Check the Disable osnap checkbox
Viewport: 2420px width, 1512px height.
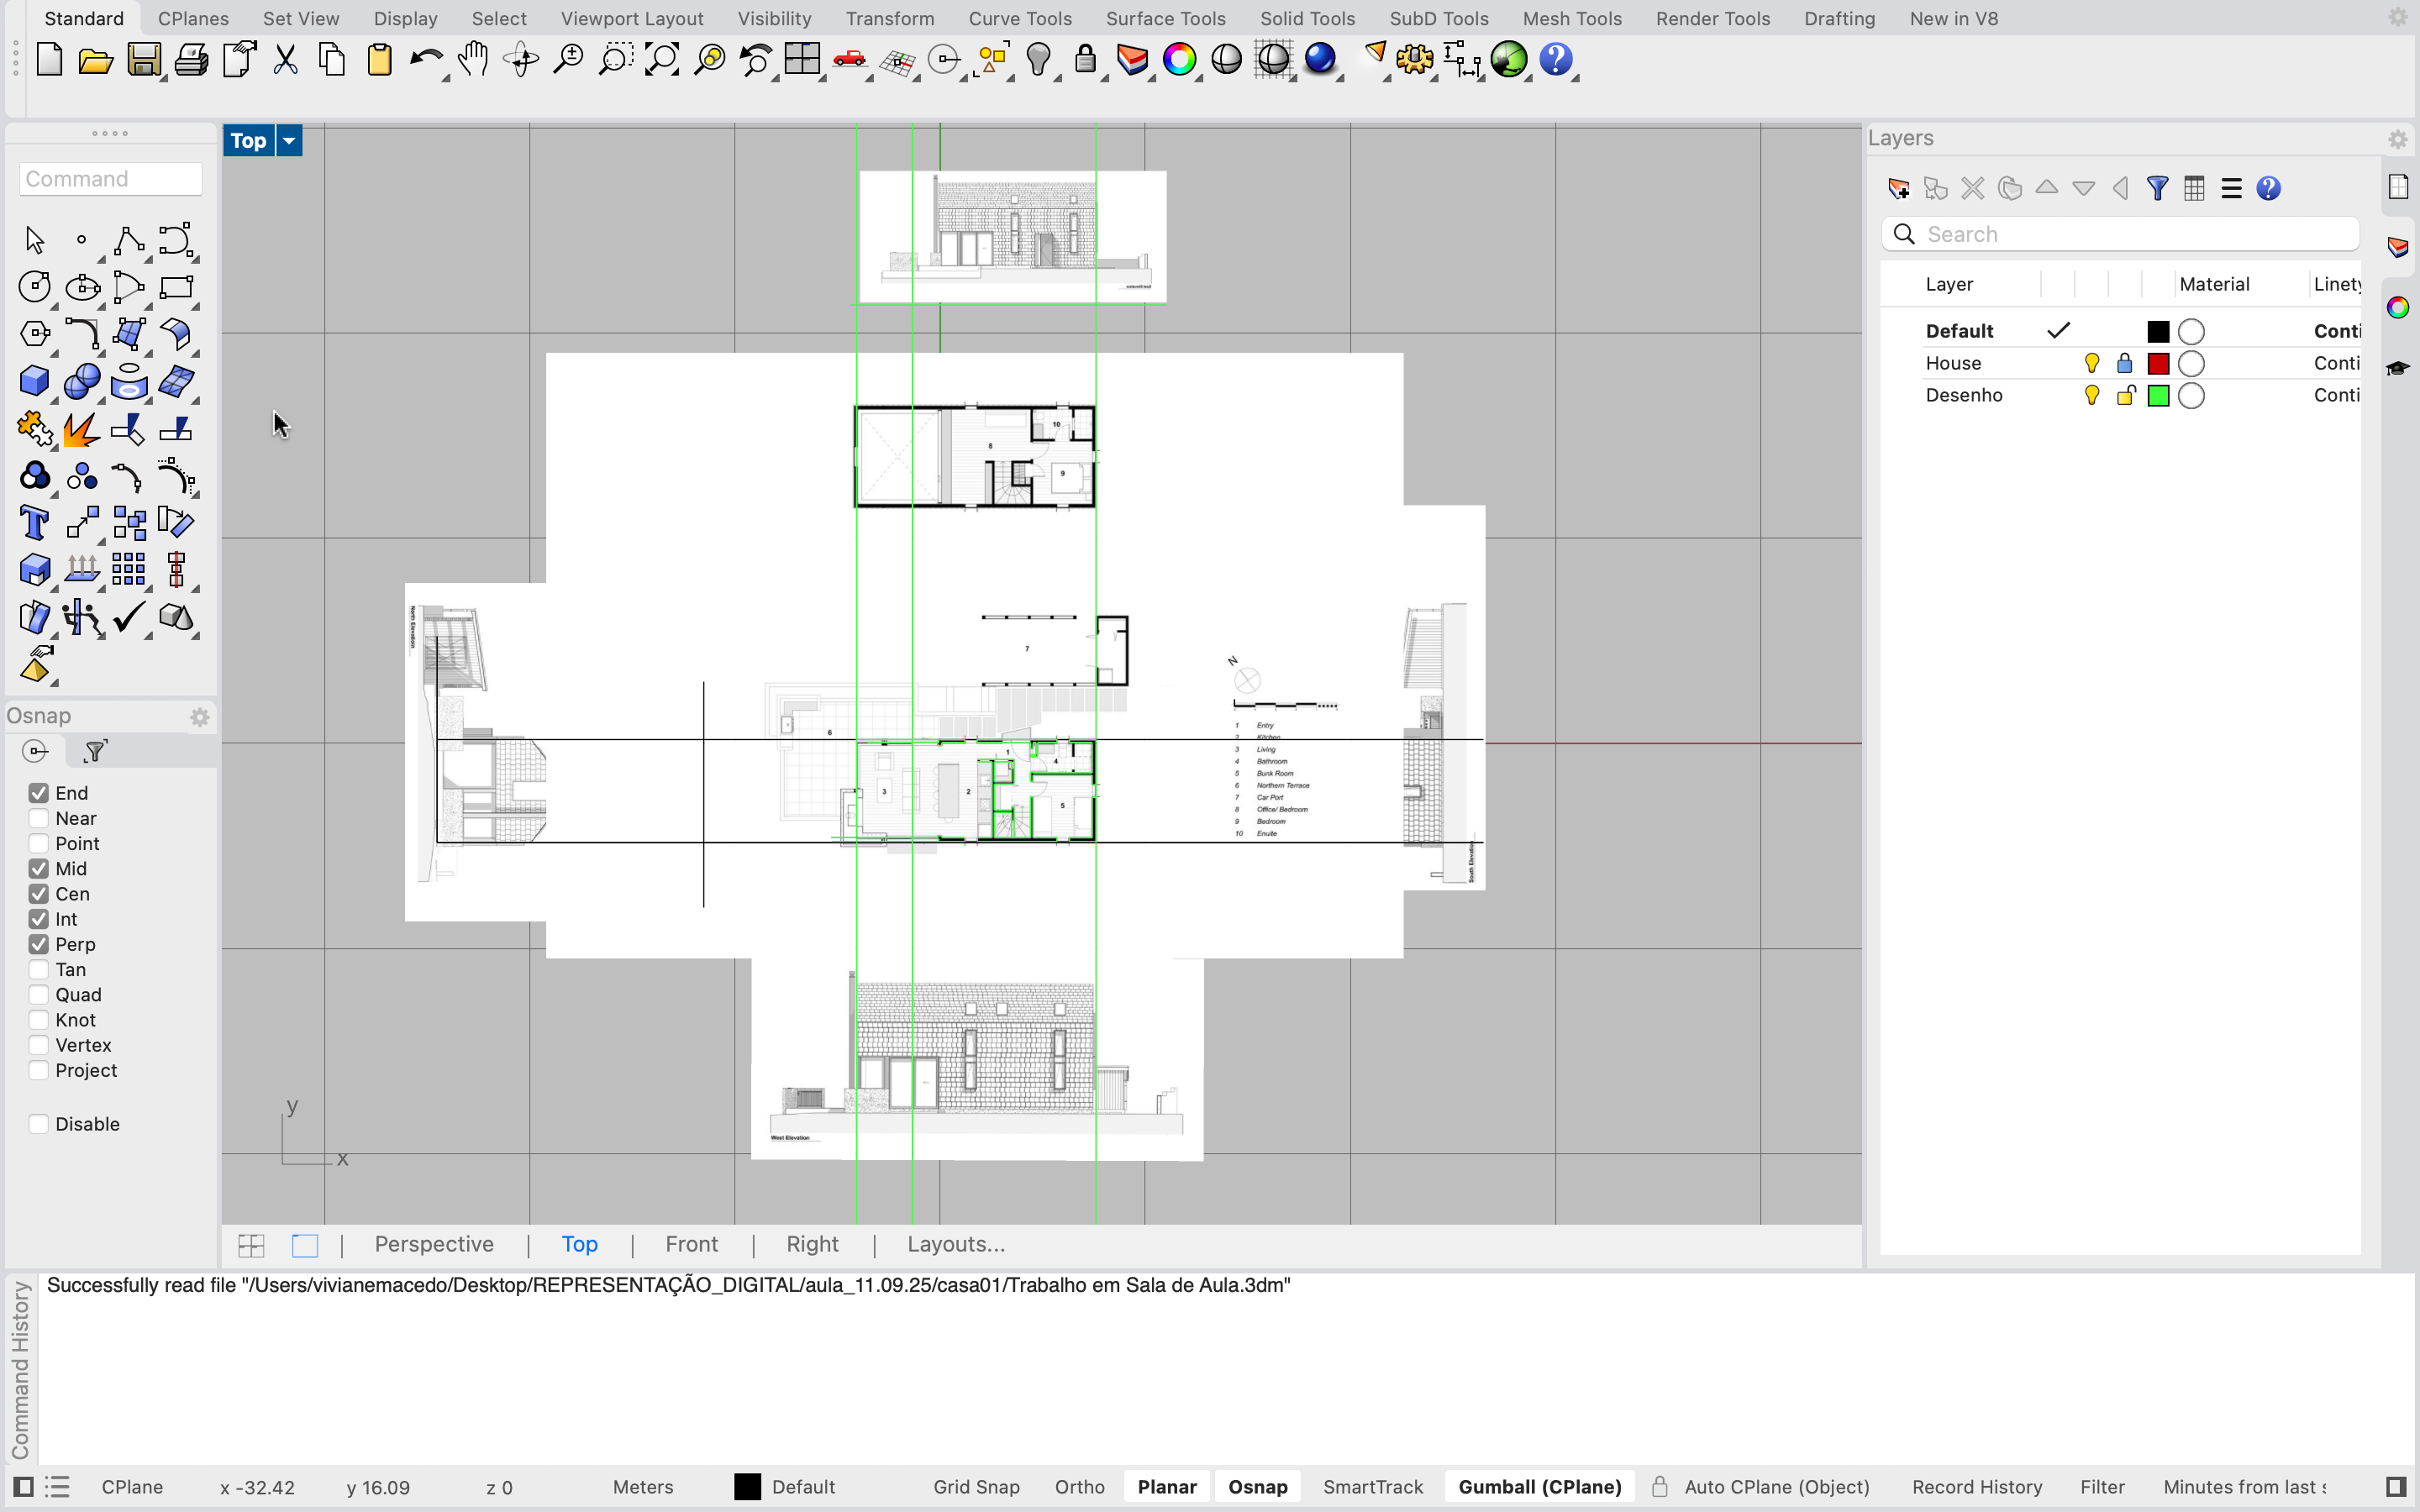39,1124
